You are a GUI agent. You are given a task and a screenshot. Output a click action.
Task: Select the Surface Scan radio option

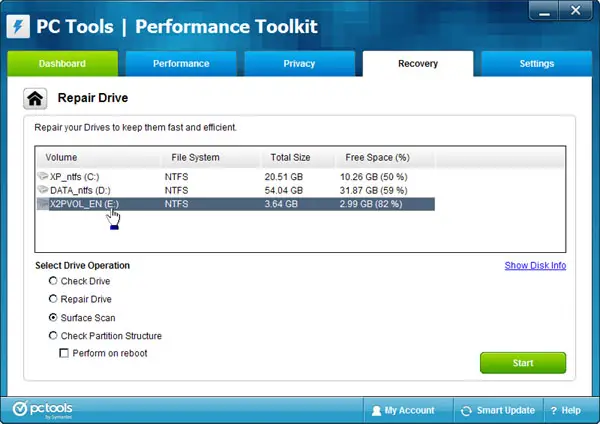point(53,318)
